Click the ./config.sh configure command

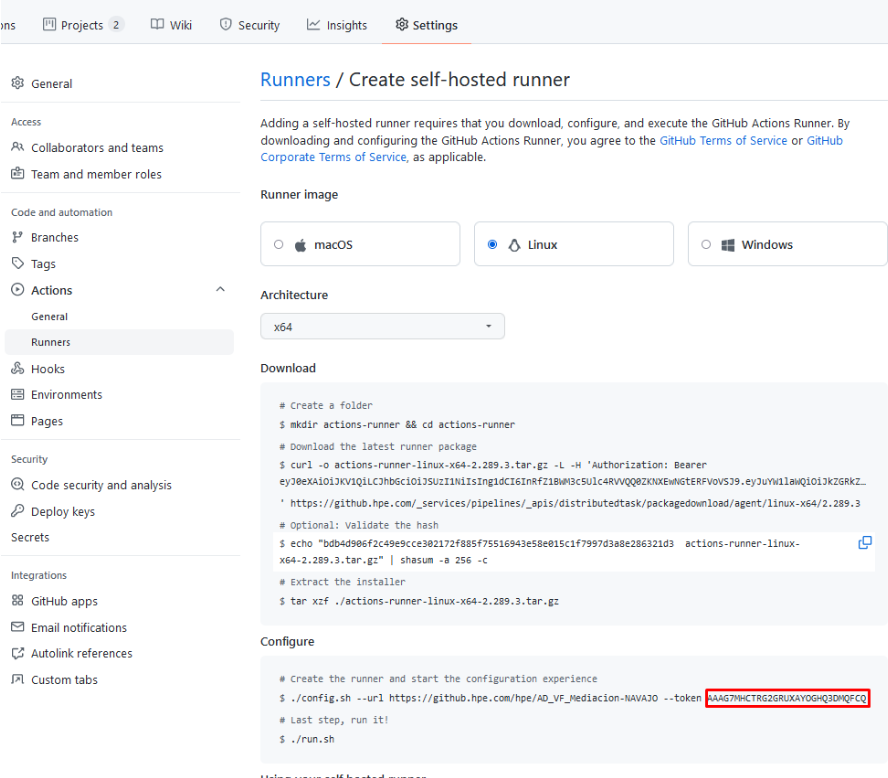[573, 698]
